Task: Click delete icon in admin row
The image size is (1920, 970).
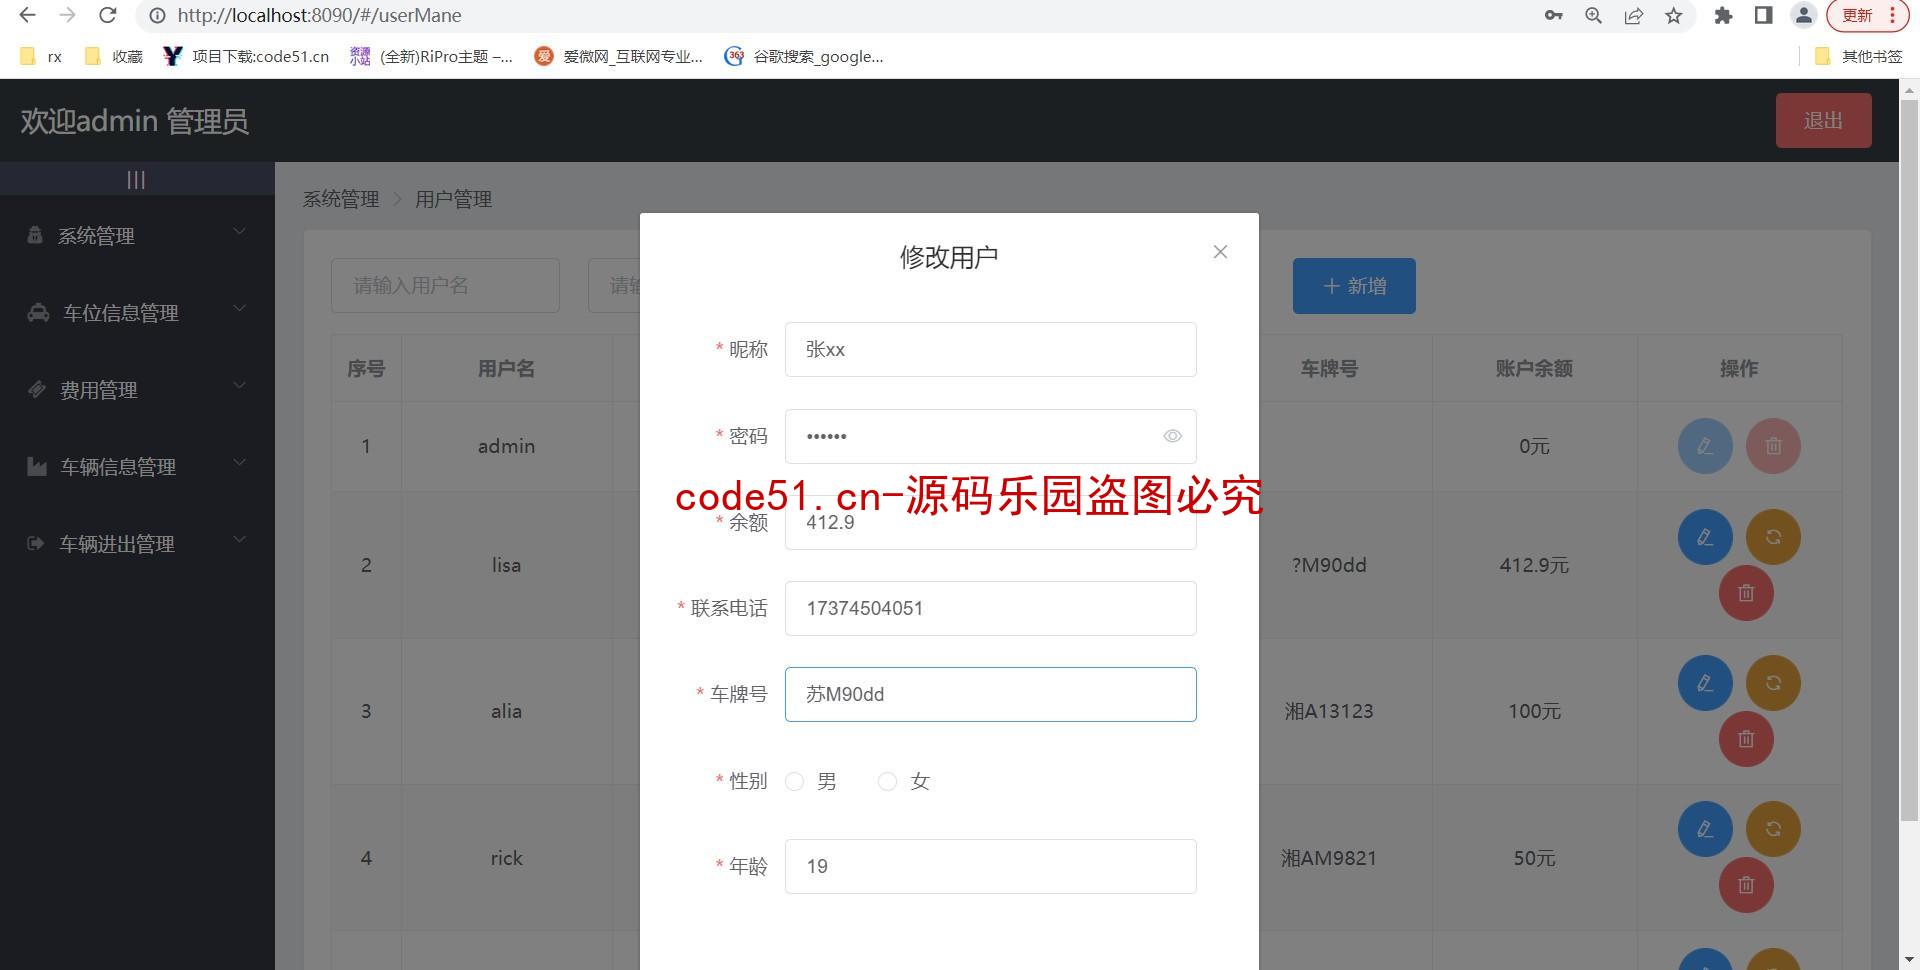Action: [x=1773, y=446]
